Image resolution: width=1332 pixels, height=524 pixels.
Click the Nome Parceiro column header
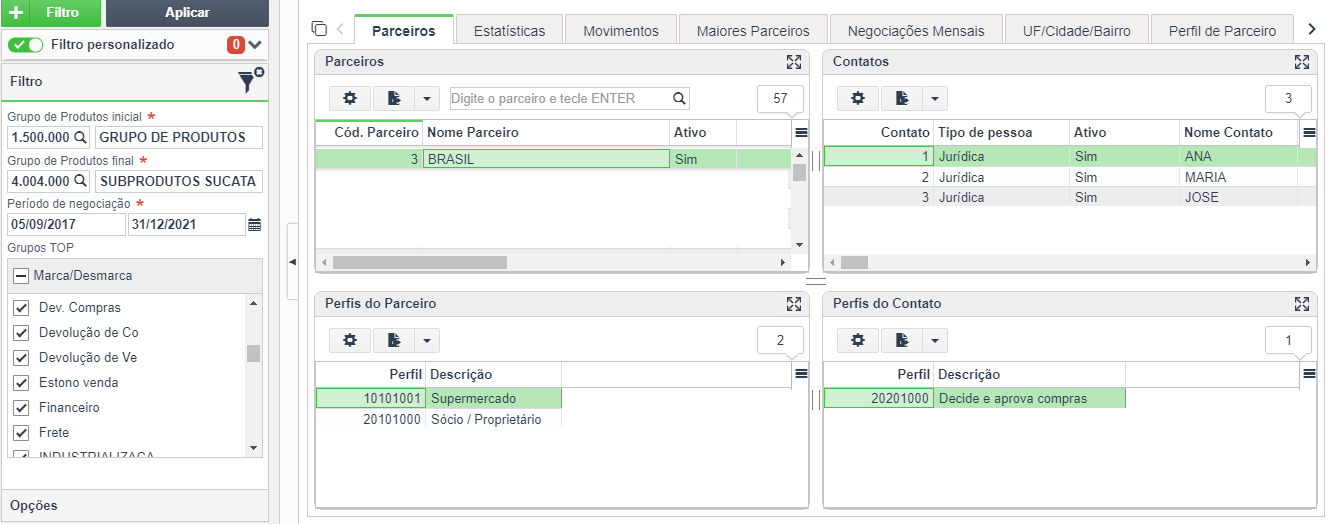tap(546, 132)
